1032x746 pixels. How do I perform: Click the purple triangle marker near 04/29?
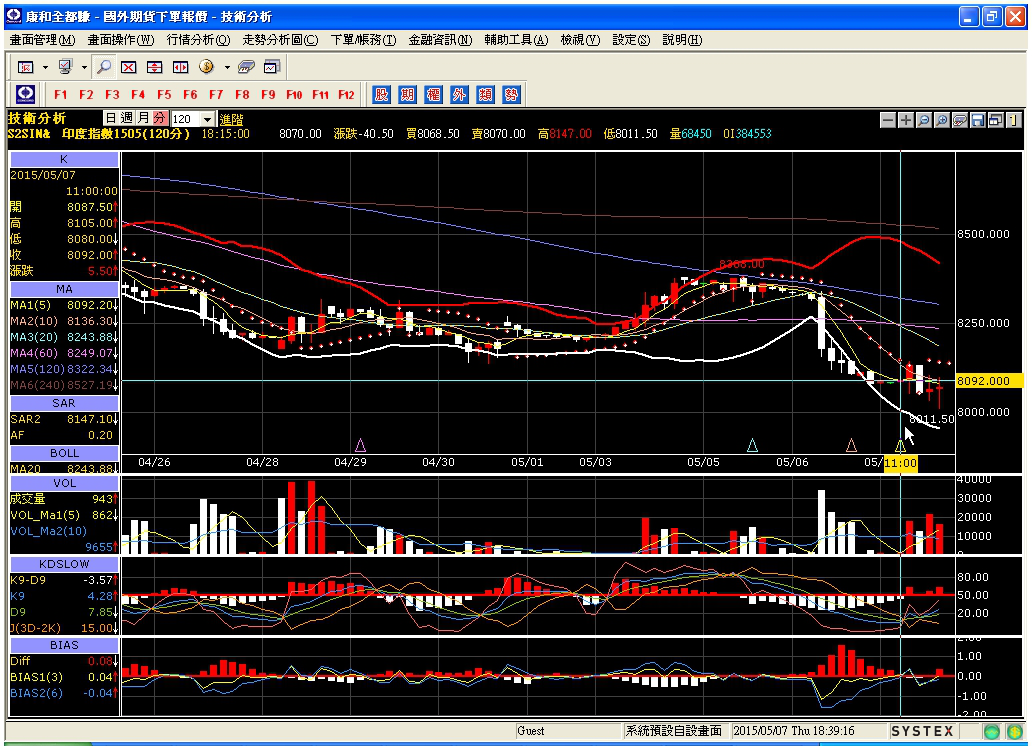(x=360, y=446)
